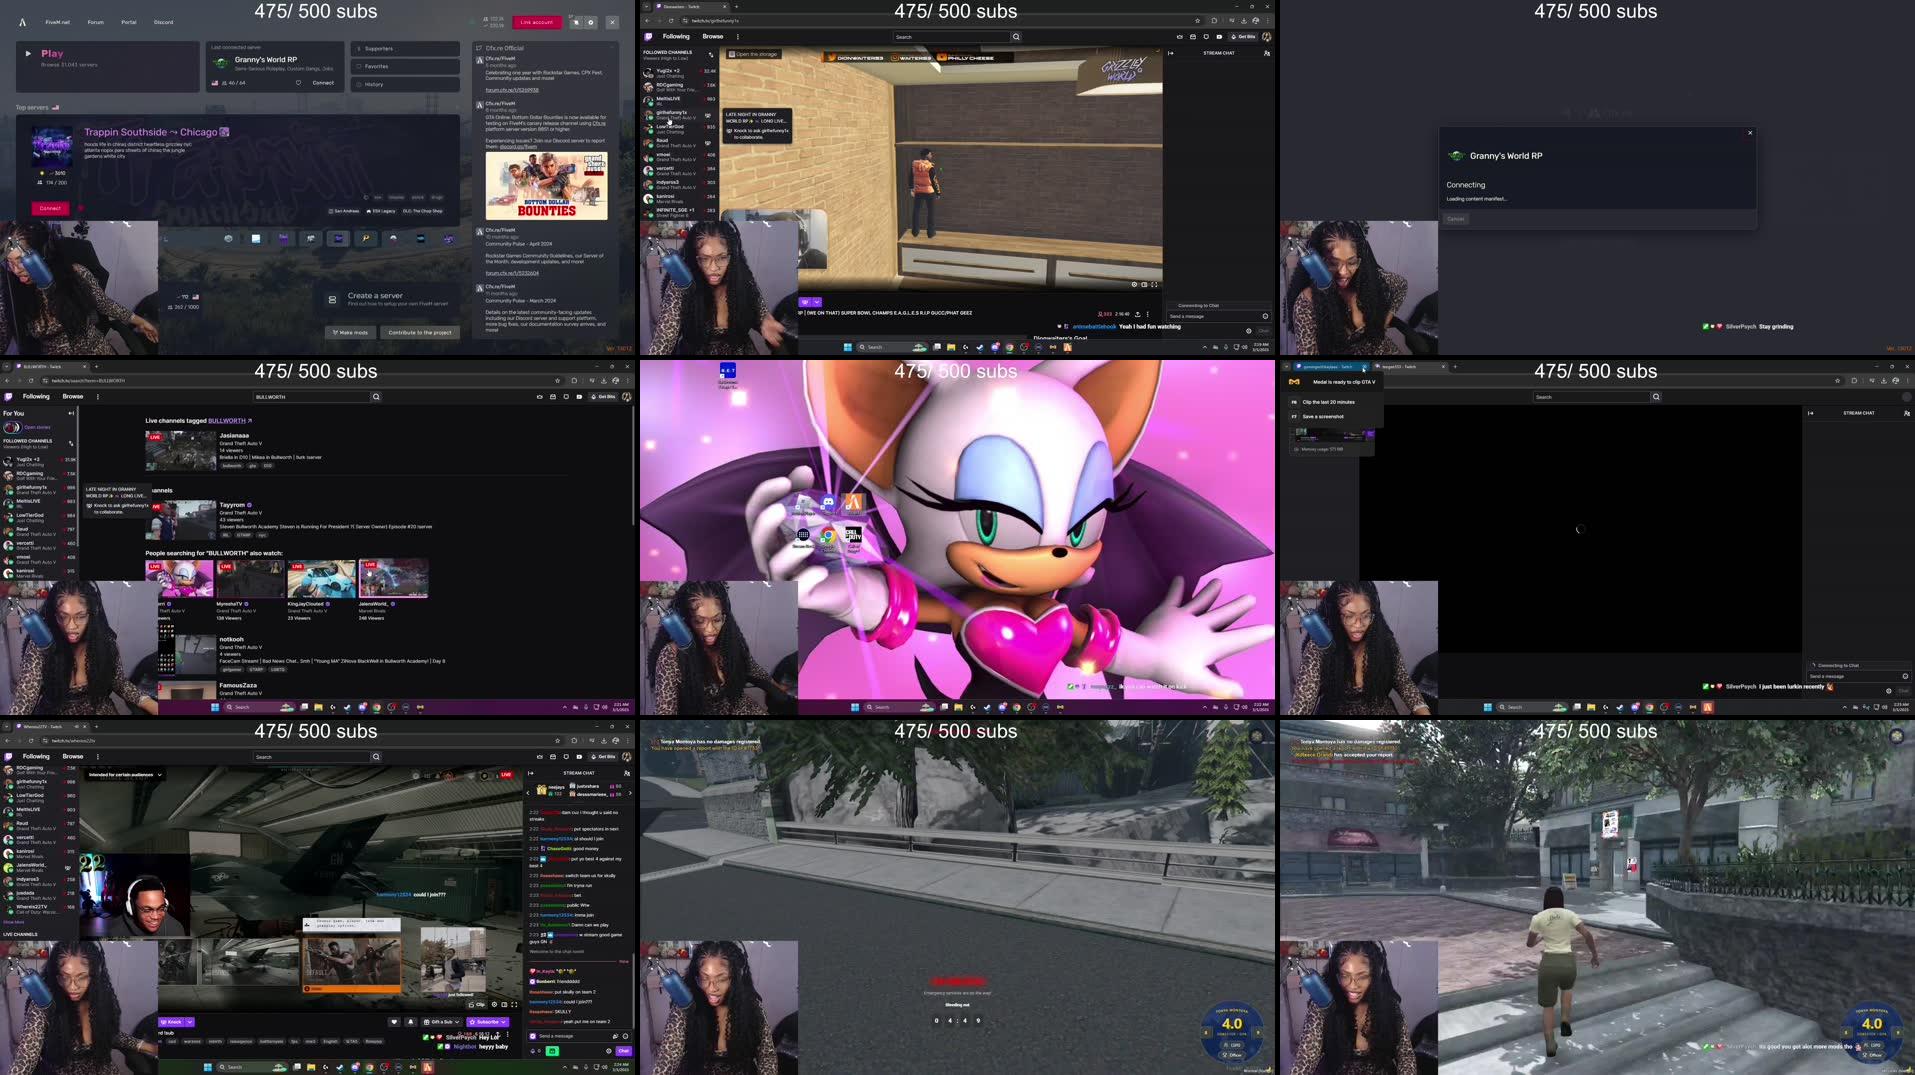Open three-dot menu next to Browse on BULLWORTH page
Viewport: 1915px width, 1075px height.
click(97, 397)
